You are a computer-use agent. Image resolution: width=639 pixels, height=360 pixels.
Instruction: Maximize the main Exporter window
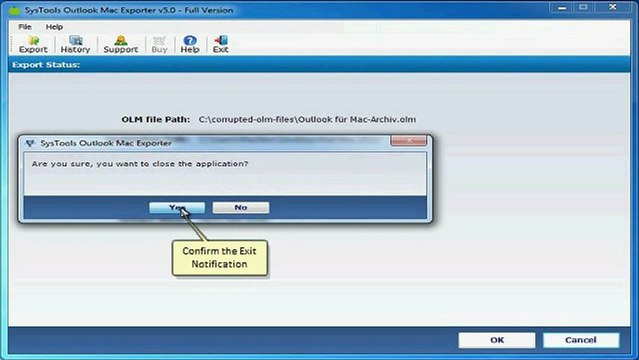(584, 7)
